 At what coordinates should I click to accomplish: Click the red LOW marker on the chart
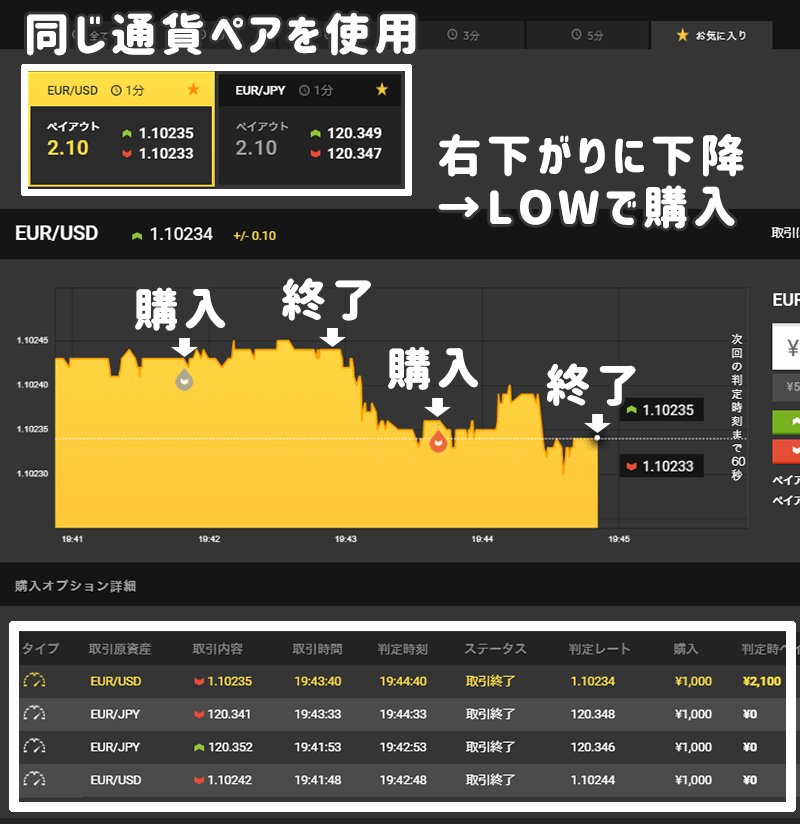pos(438,442)
